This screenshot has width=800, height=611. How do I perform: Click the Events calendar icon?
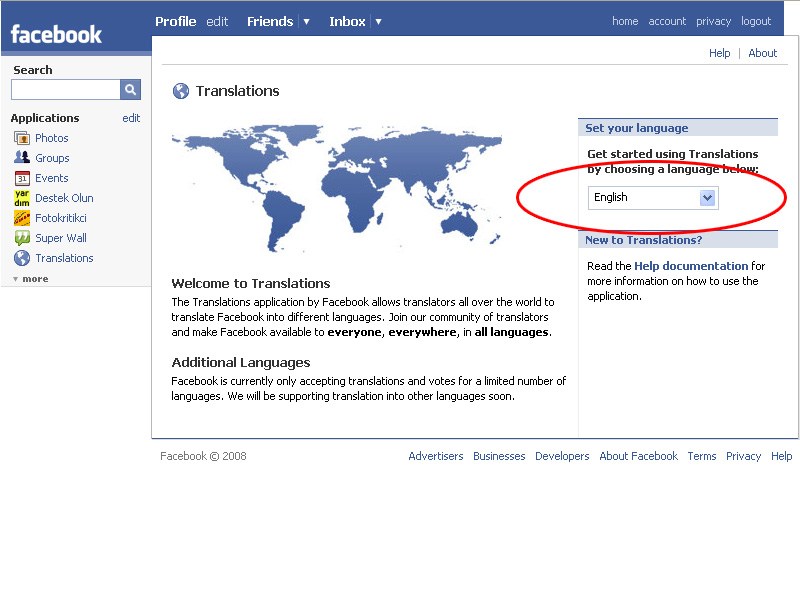(22, 178)
